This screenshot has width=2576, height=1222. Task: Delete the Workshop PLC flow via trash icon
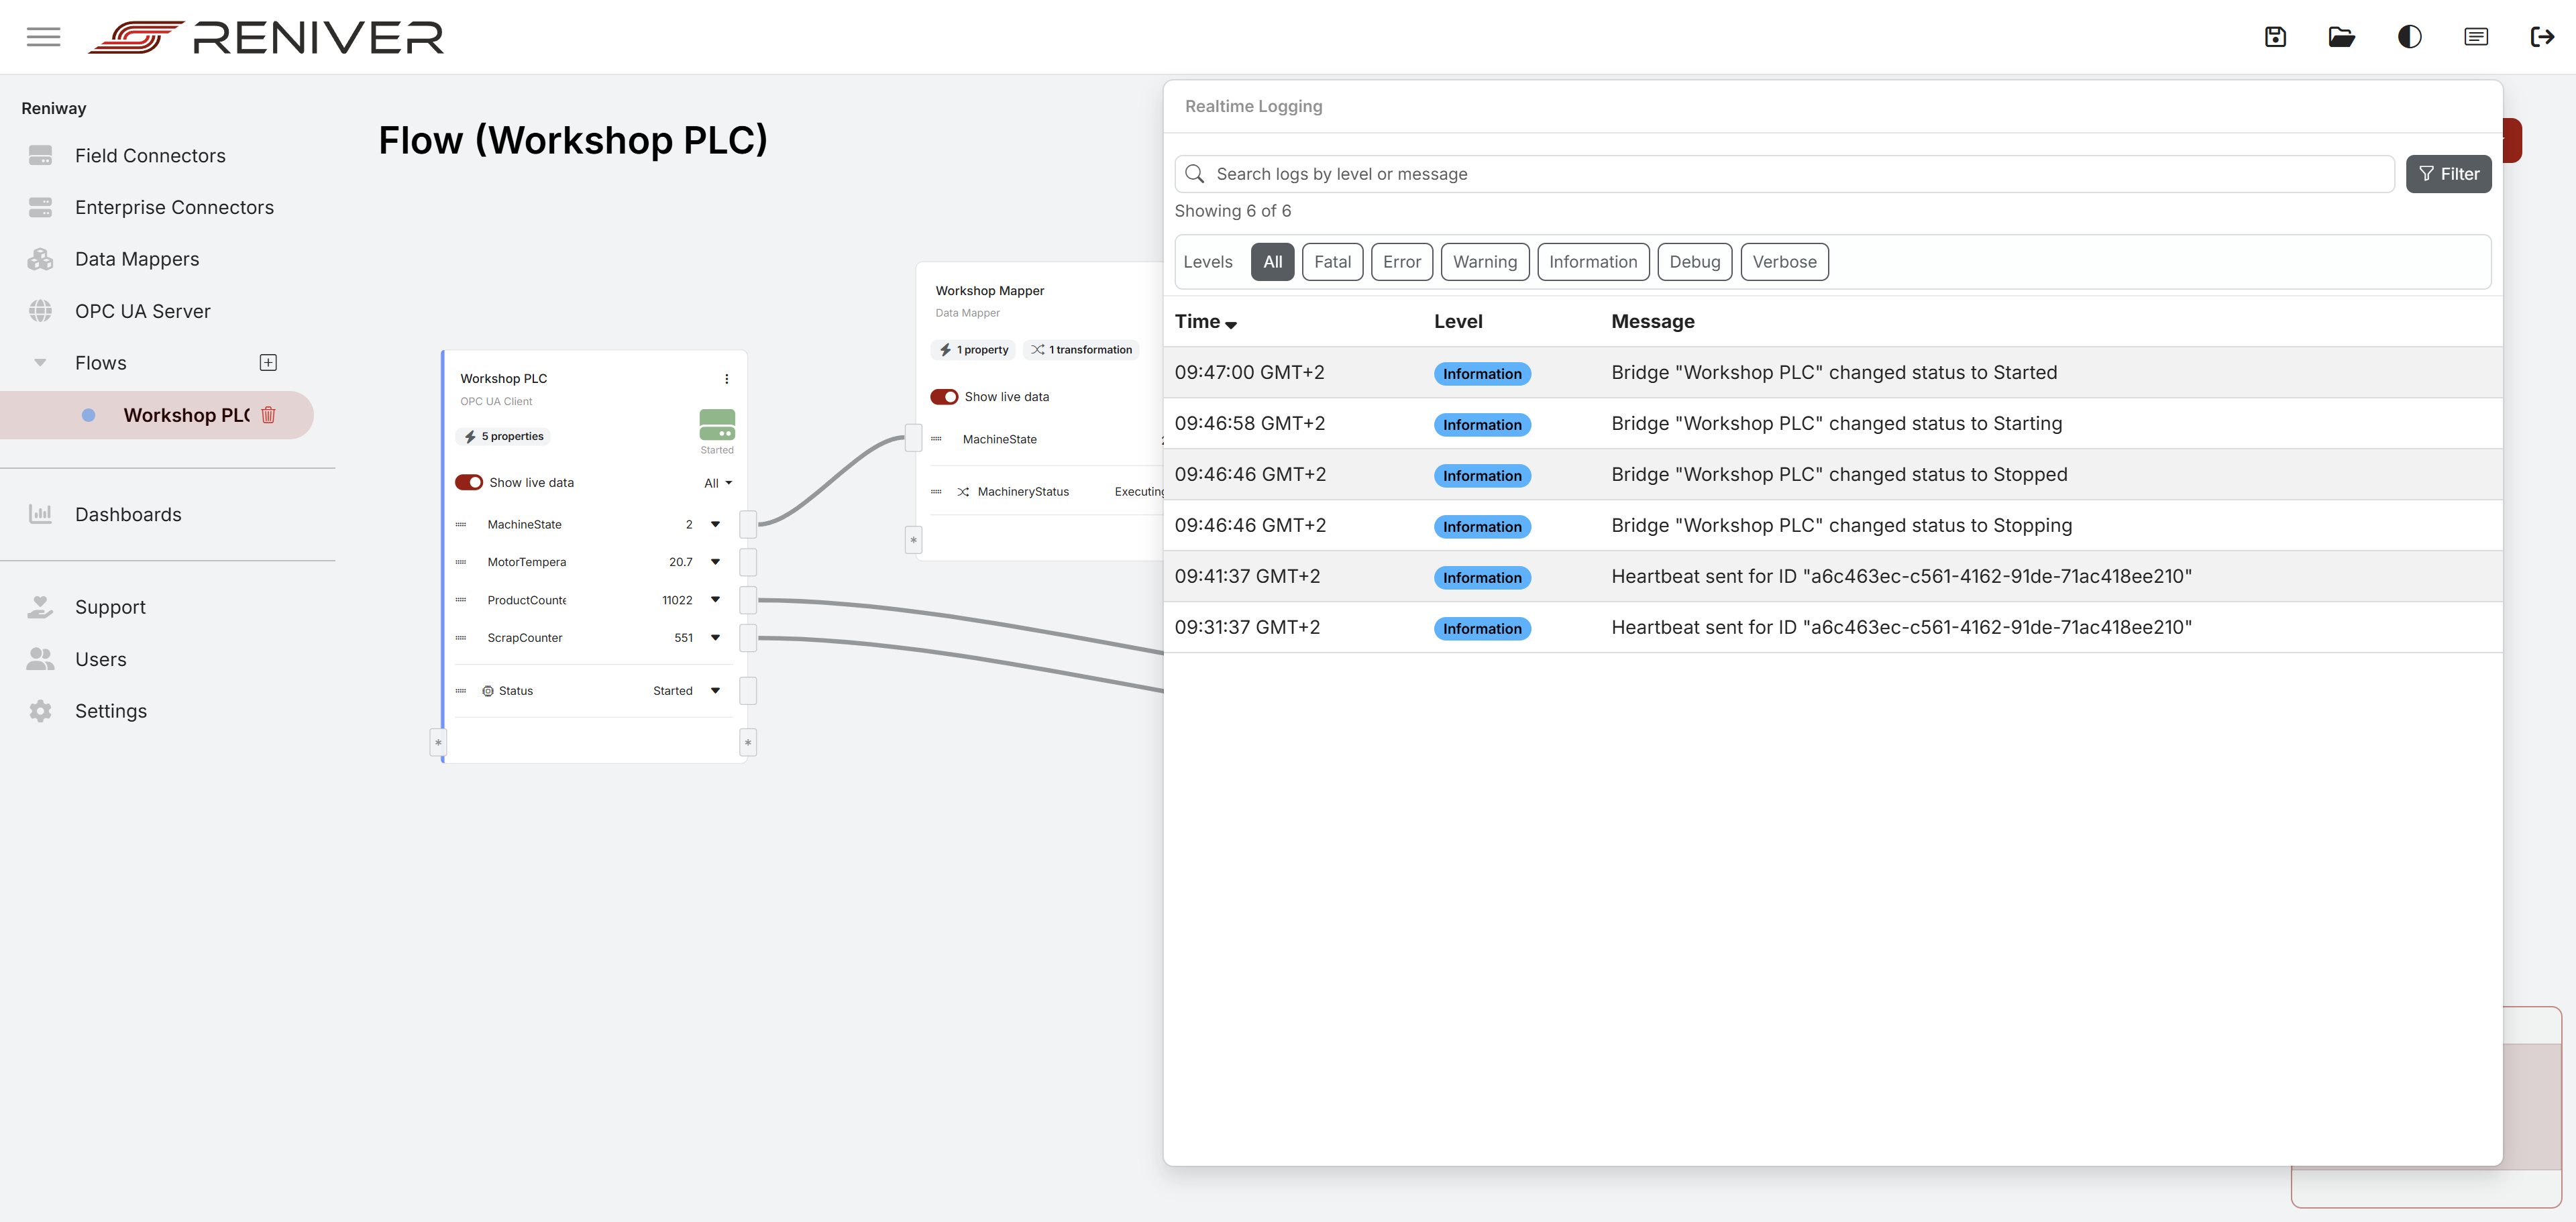pyautogui.click(x=268, y=415)
